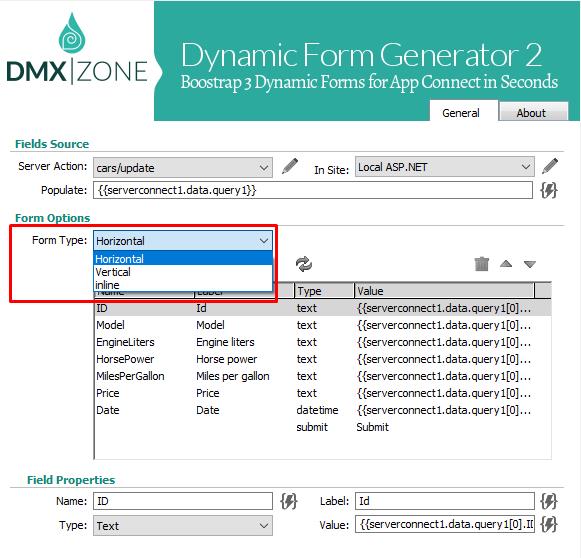Move selected field down with down arrow
This screenshot has width=581, height=558.
(530, 264)
